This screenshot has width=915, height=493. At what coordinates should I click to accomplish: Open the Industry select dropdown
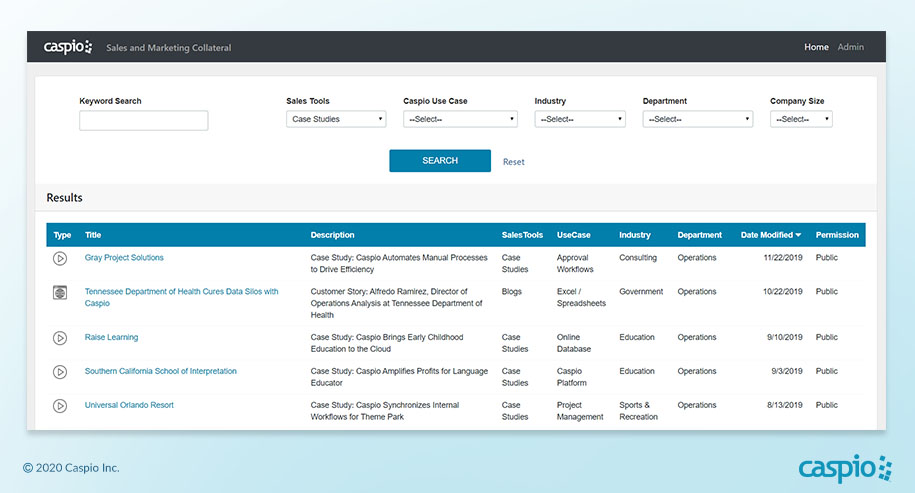(580, 119)
